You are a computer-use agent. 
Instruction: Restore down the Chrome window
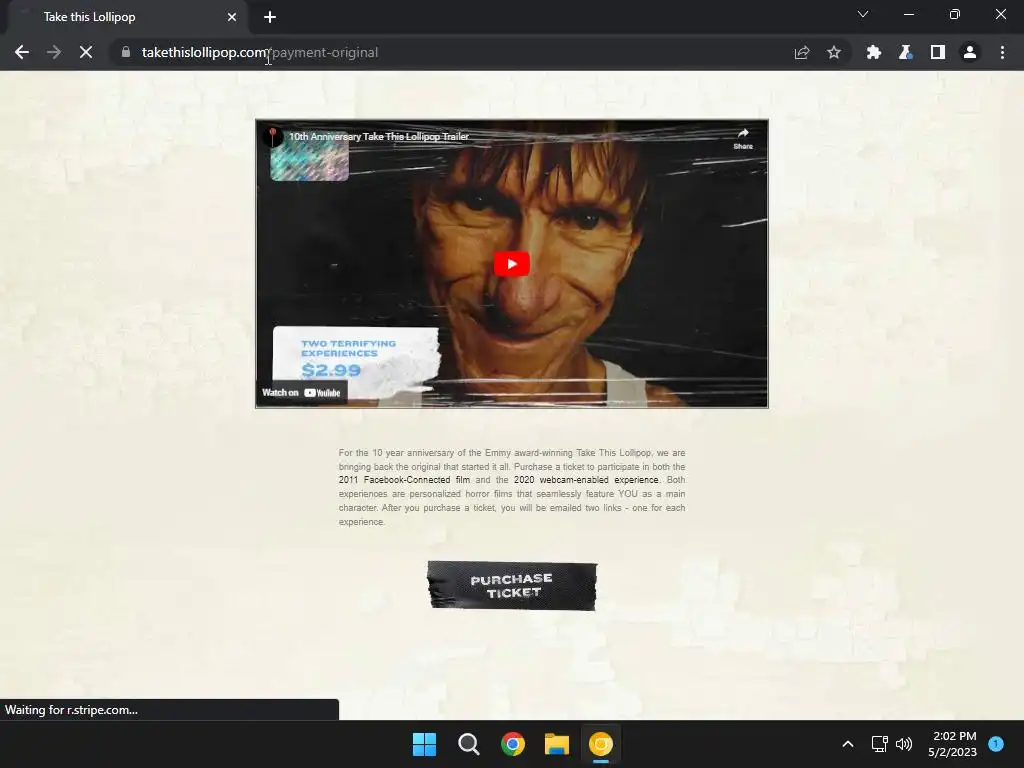point(955,14)
